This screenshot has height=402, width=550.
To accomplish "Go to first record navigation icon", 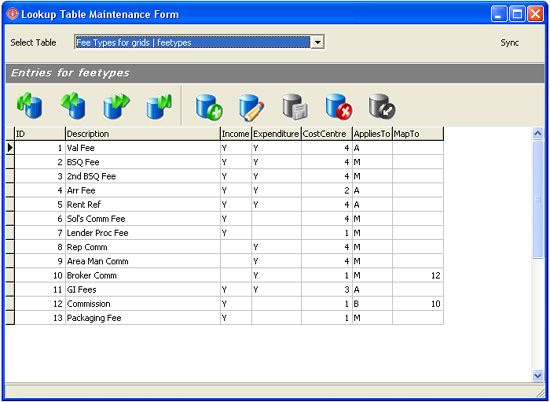I will pos(29,106).
